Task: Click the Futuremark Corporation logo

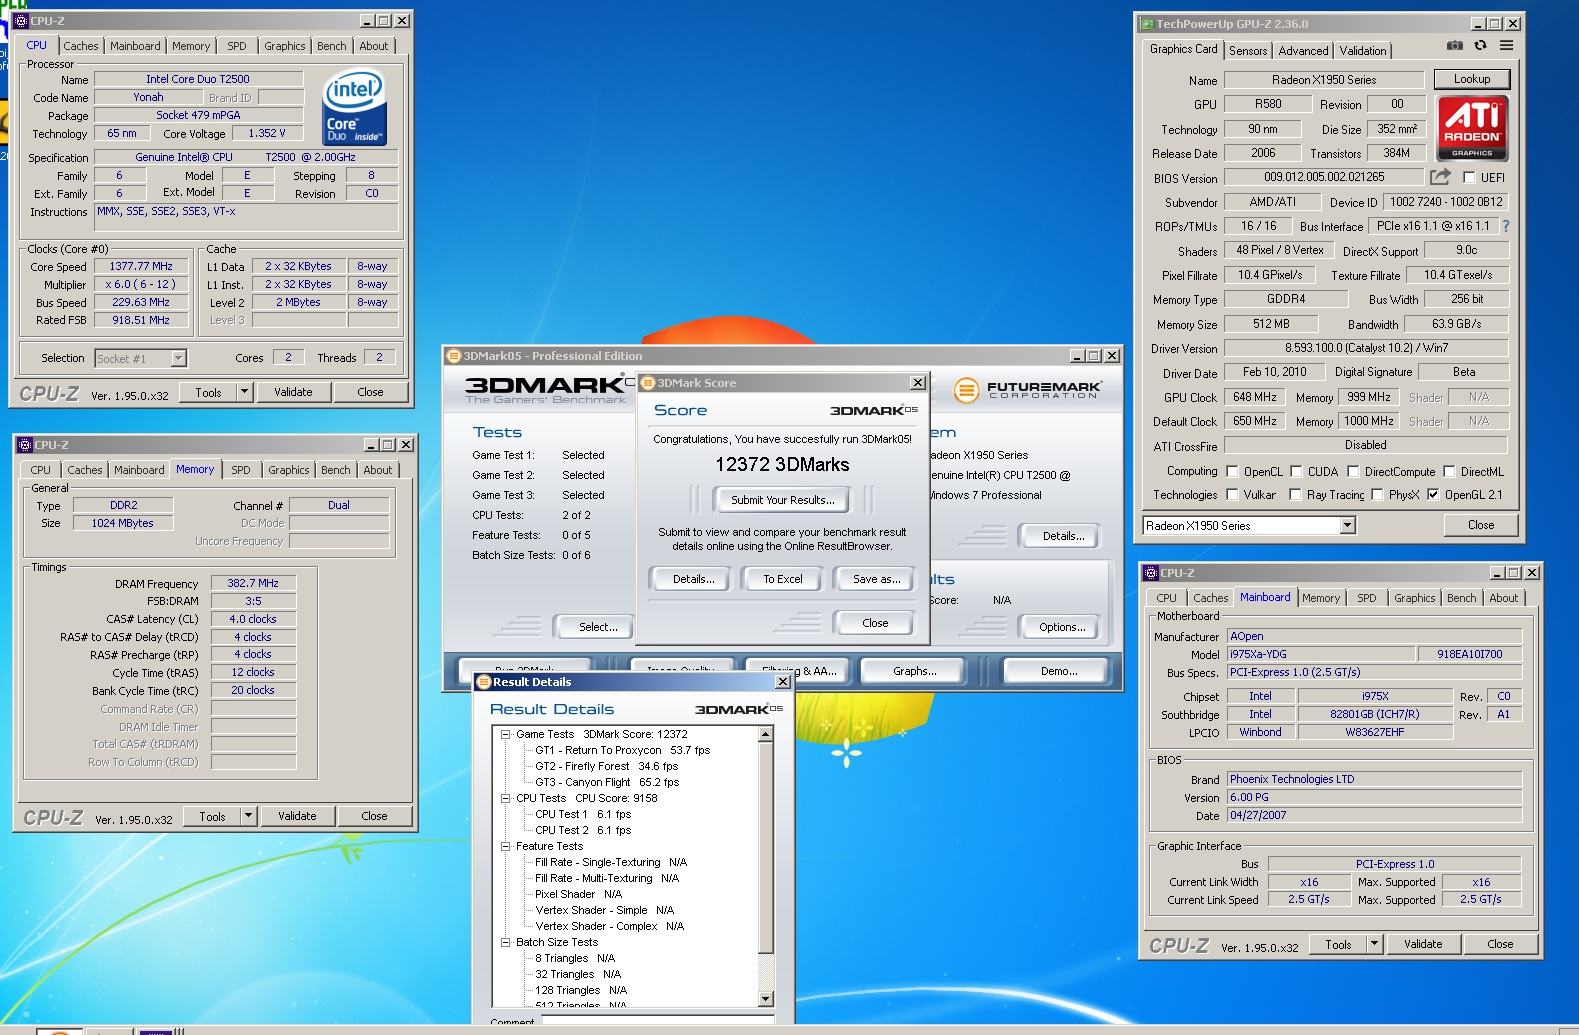Action: point(1027,390)
